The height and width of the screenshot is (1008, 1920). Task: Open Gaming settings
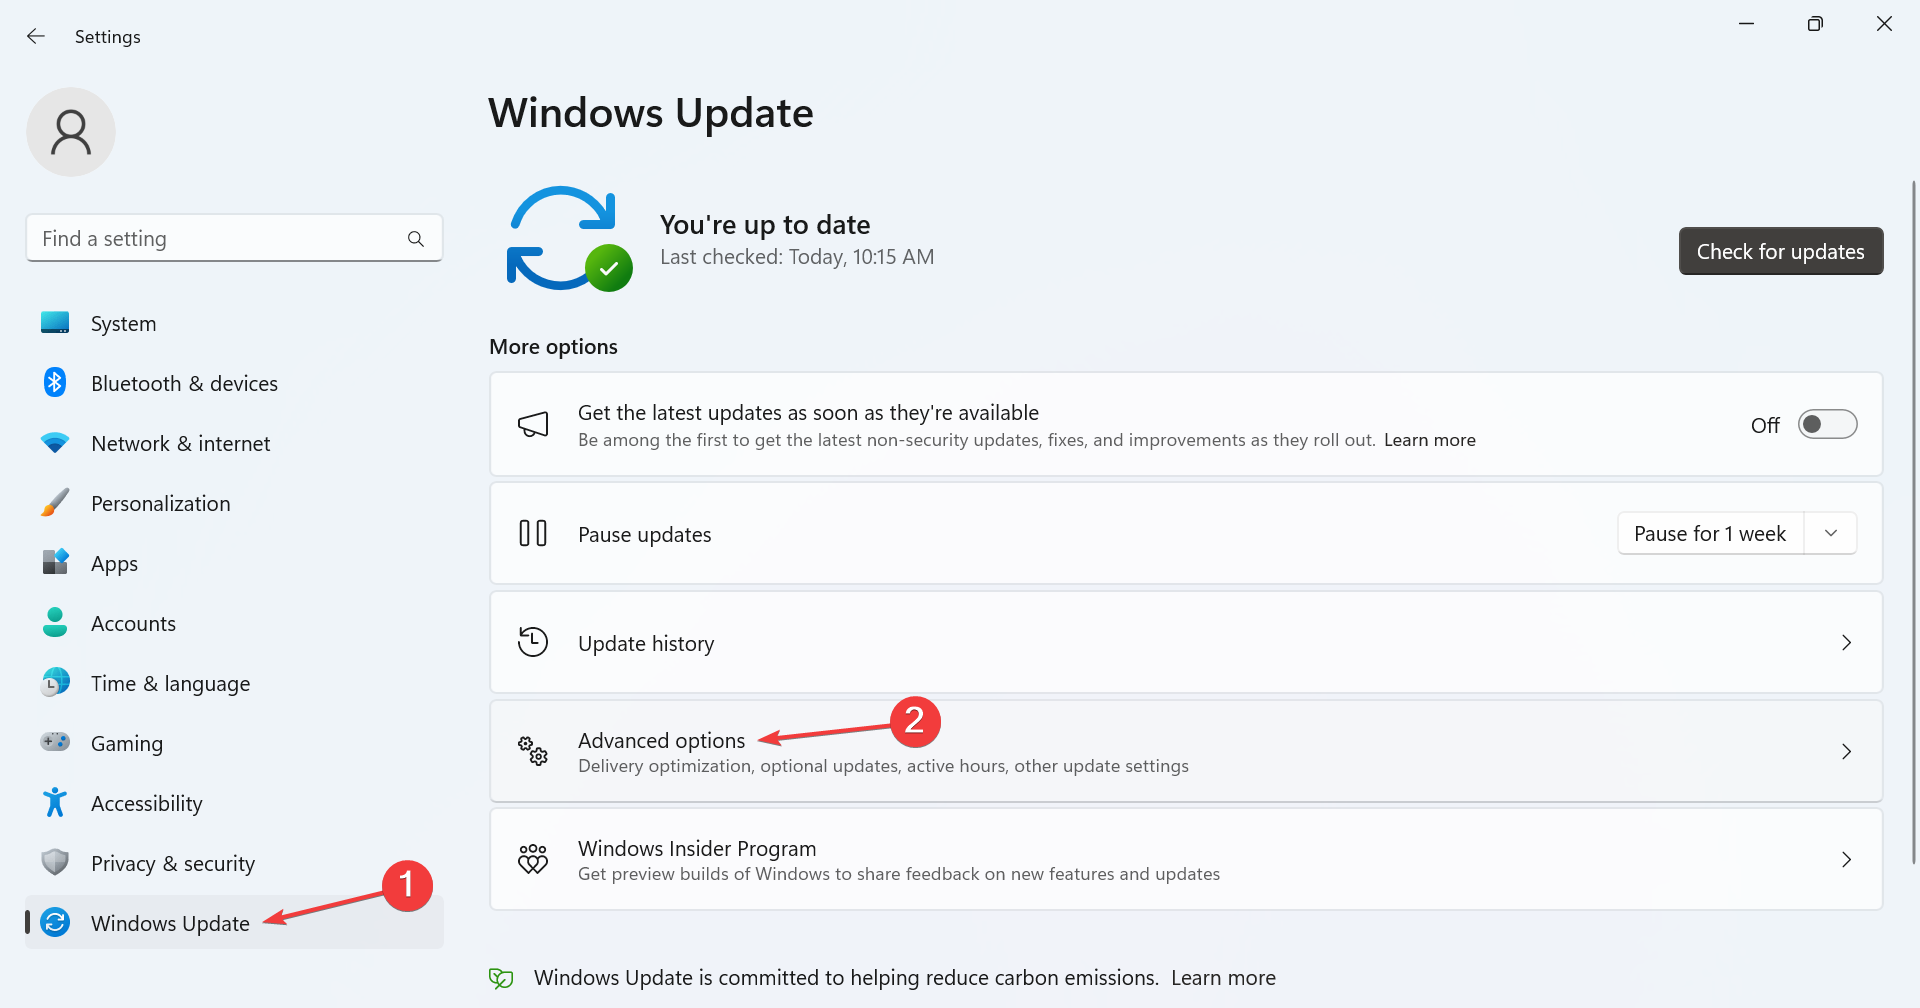pos(234,743)
